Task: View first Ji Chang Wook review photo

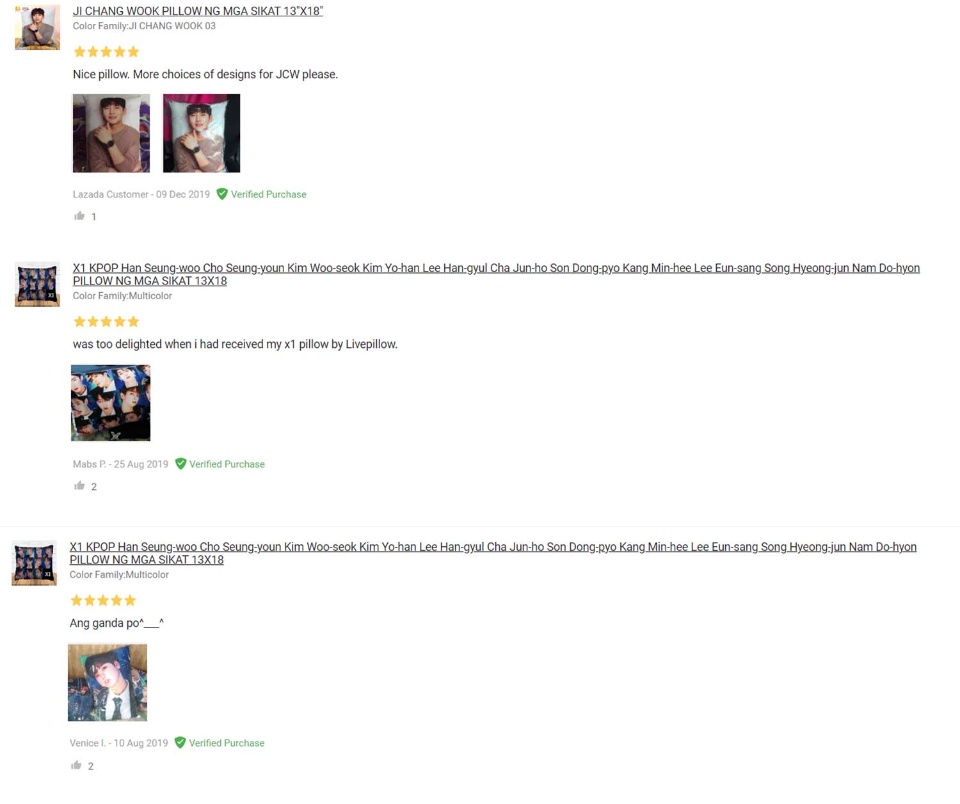Action: (x=111, y=133)
